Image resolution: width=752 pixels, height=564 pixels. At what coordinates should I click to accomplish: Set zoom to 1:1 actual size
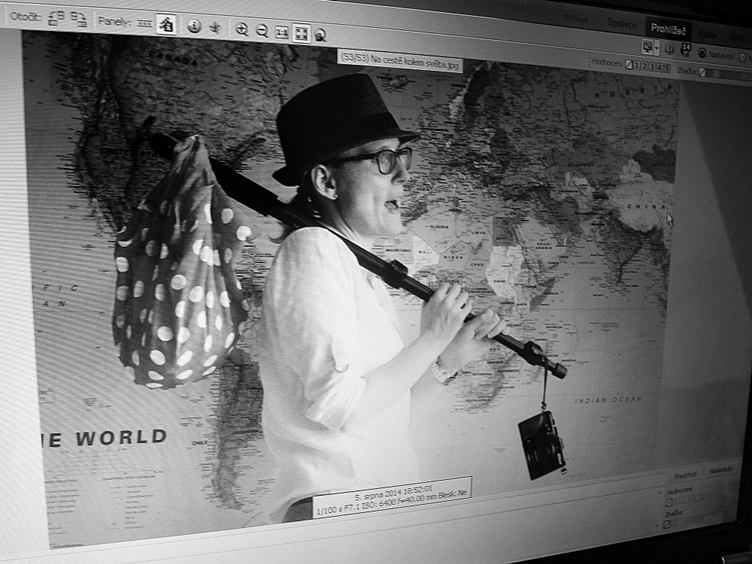282,32
